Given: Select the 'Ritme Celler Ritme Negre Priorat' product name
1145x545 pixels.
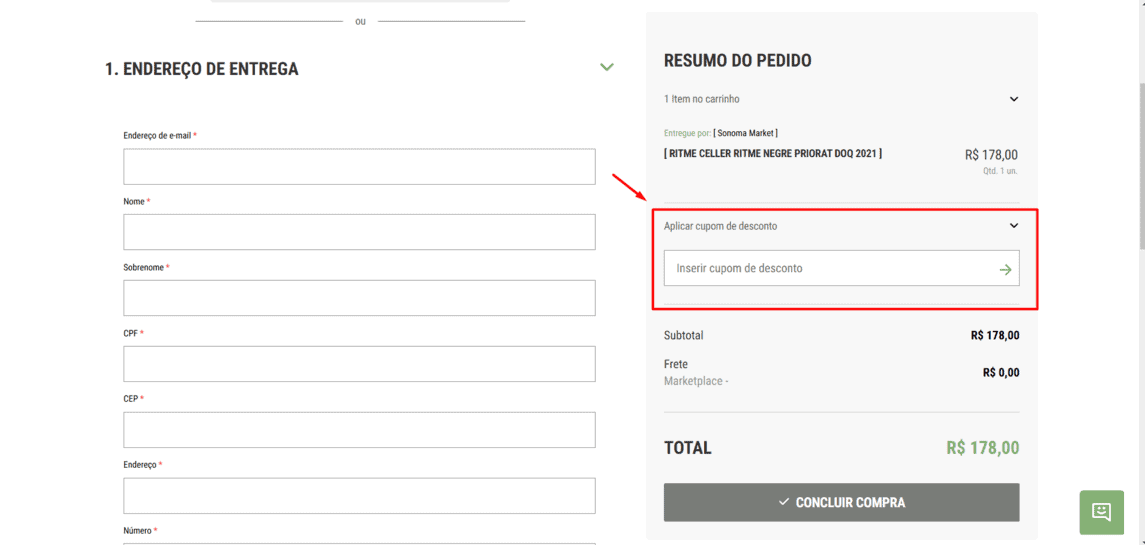Looking at the screenshot, I should point(773,154).
